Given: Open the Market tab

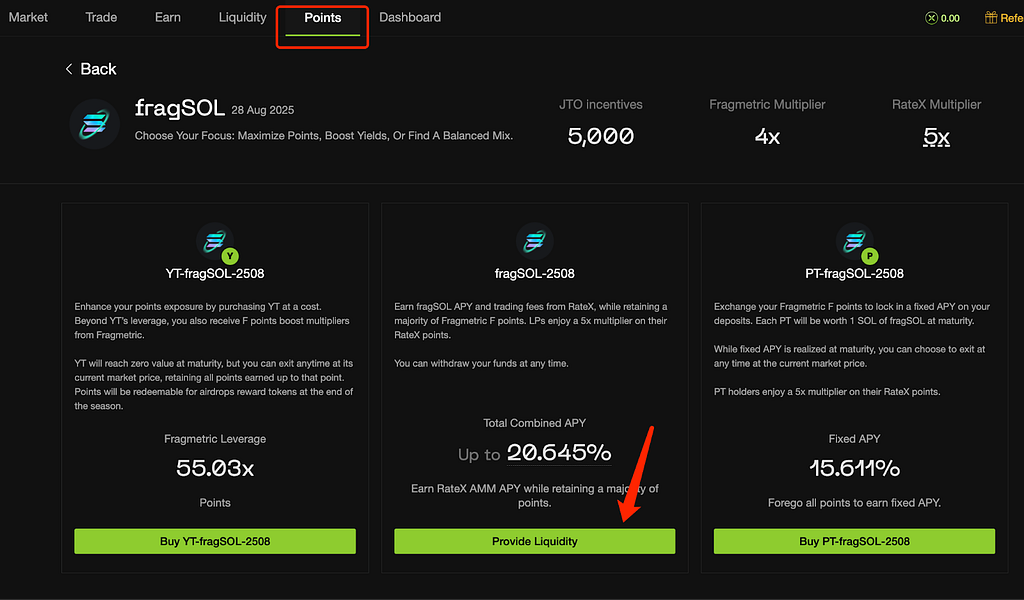Looking at the screenshot, I should [x=28, y=18].
